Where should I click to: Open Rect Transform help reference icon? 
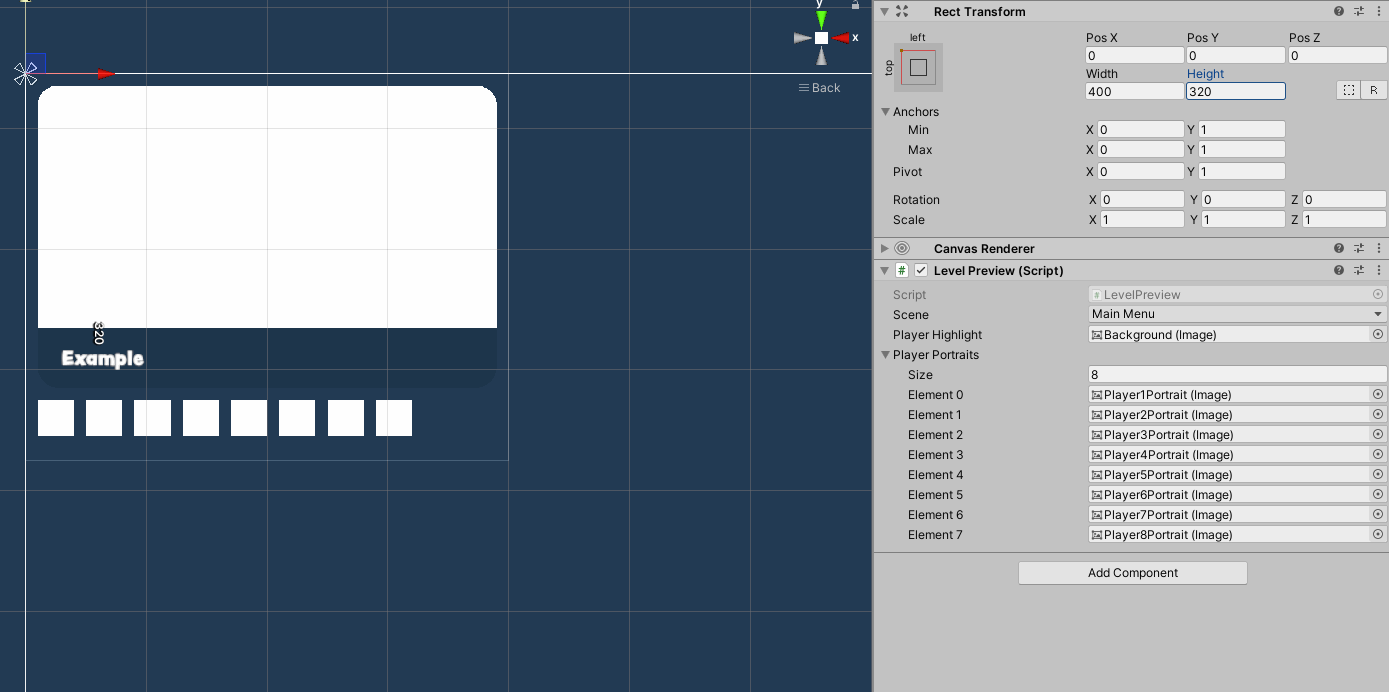tap(1339, 11)
